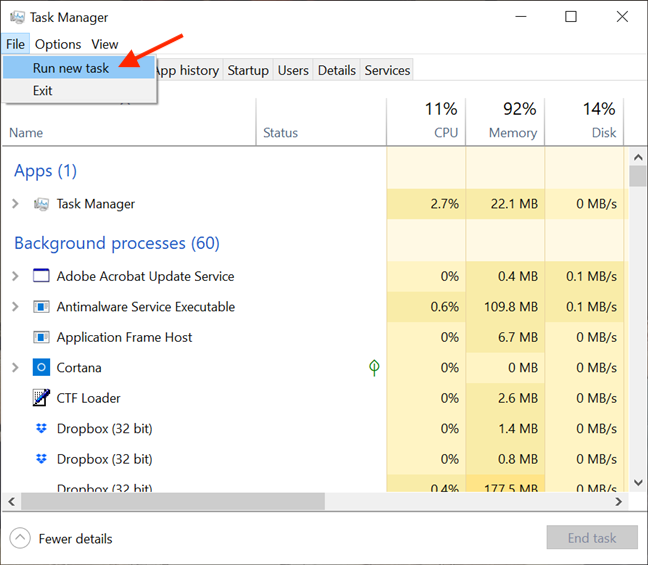Select the Cortana process name
This screenshot has width=648, height=565.
79,367
